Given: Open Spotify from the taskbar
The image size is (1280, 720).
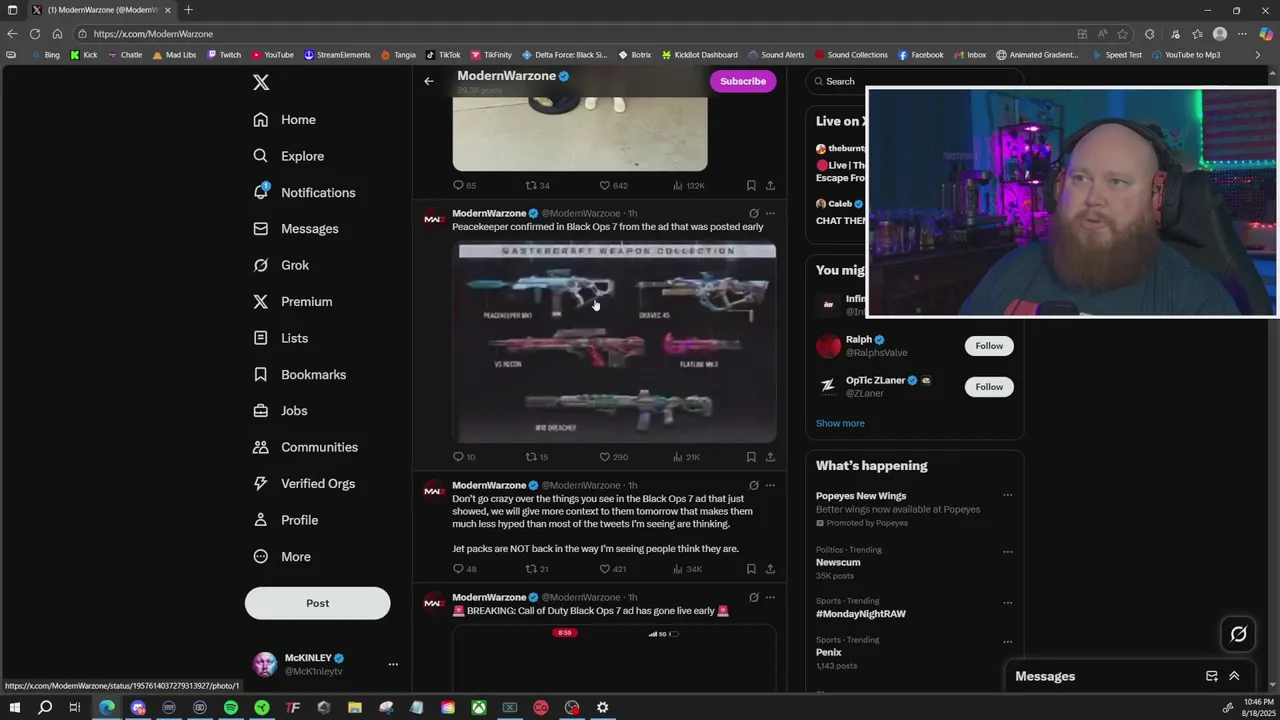Looking at the screenshot, I should pyautogui.click(x=231, y=707).
